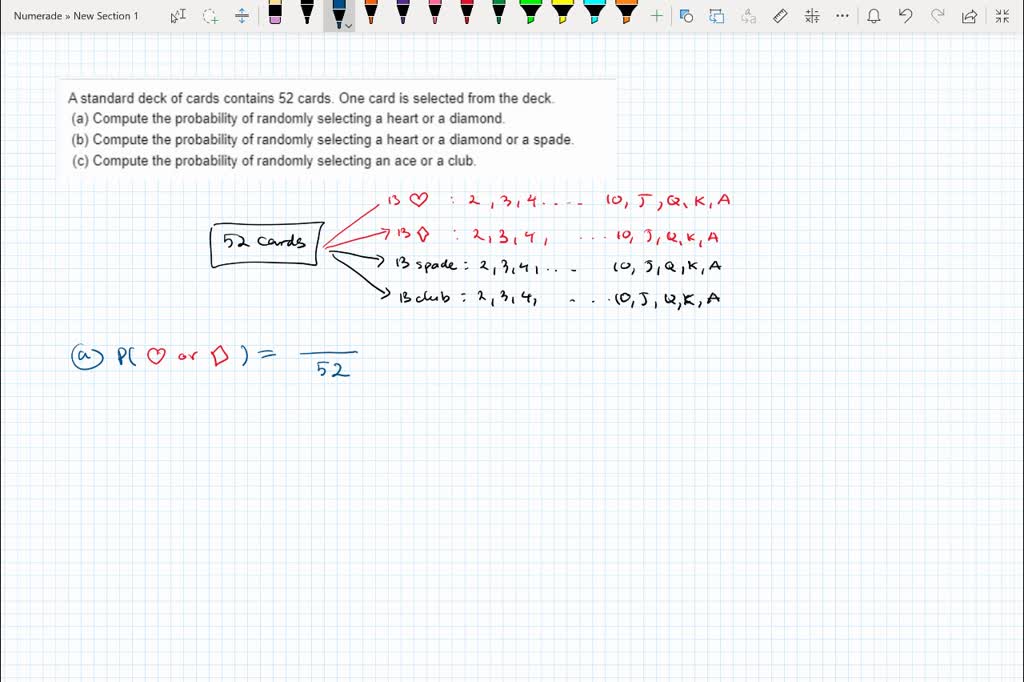Viewport: 1024px width, 682px height.
Task: Open more drawing options ellipsis
Action: pos(842,16)
